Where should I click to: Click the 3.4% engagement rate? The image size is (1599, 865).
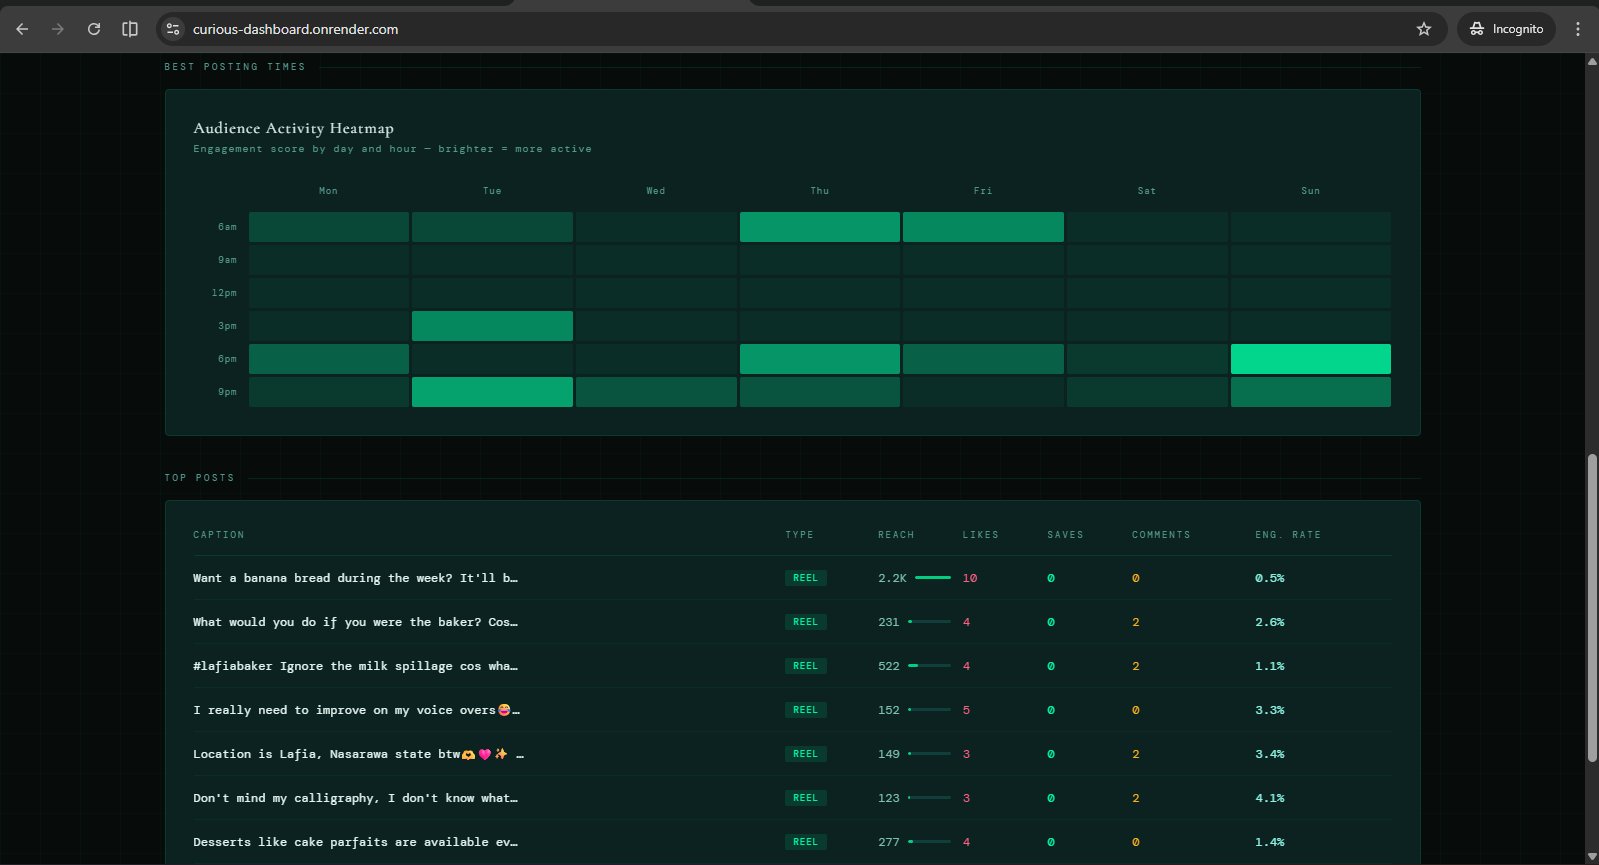tap(1270, 754)
